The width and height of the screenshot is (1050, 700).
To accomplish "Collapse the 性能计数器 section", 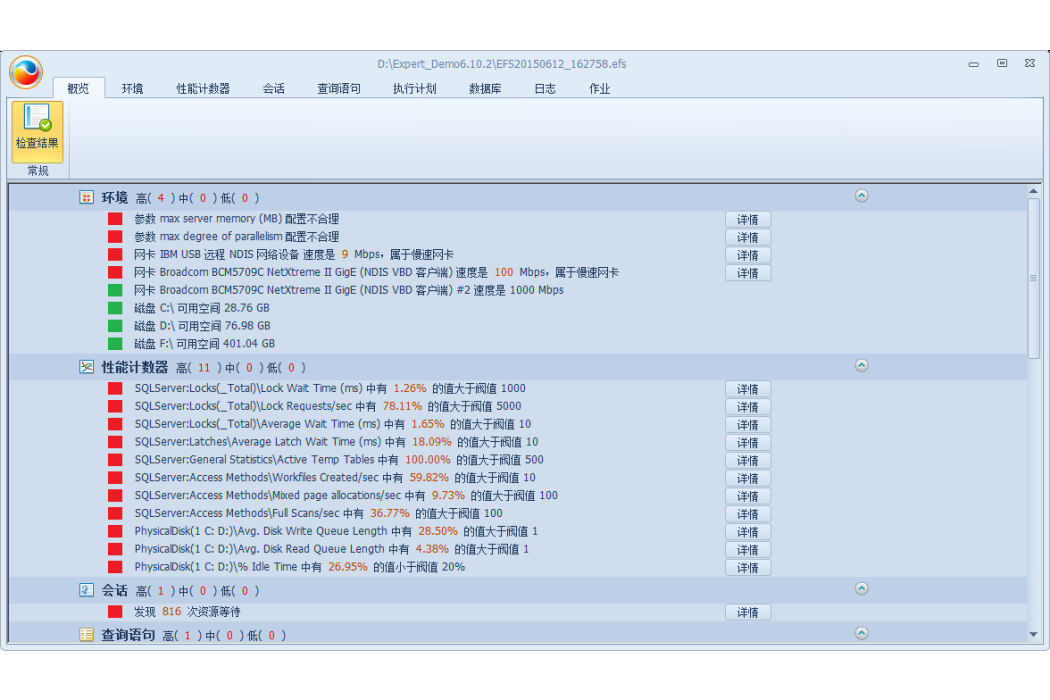I will click(x=862, y=365).
